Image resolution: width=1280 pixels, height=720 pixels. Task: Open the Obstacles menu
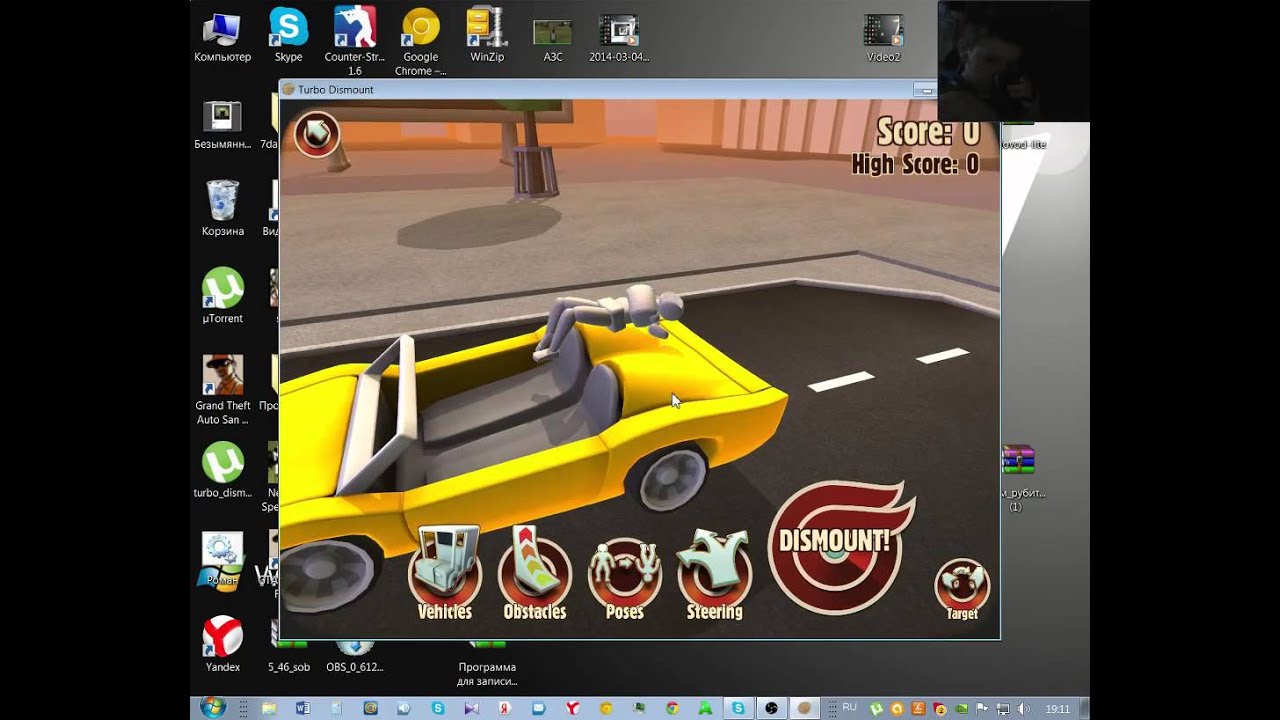pos(535,573)
